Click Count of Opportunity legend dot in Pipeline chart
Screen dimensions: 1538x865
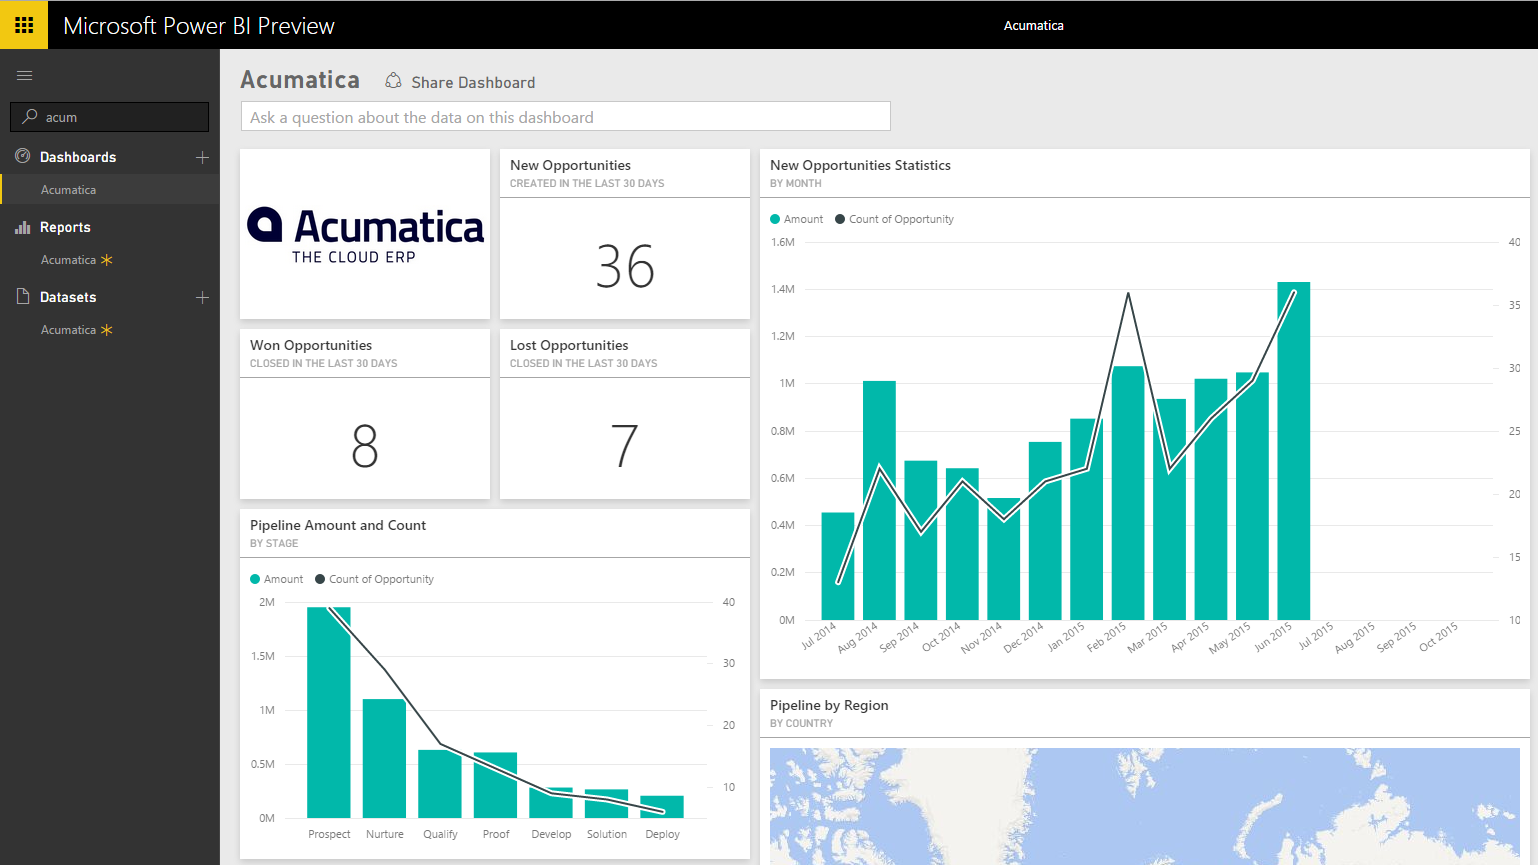point(320,579)
